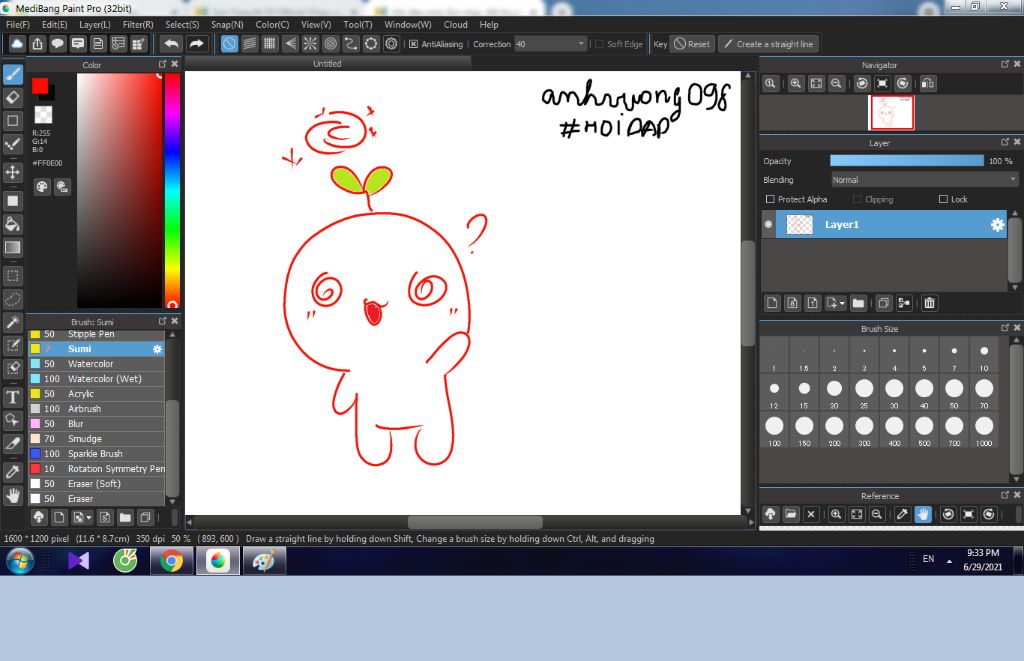Image resolution: width=1024 pixels, height=661 pixels.
Task: Select the Magic Wand tool
Action: pyautogui.click(x=13, y=322)
